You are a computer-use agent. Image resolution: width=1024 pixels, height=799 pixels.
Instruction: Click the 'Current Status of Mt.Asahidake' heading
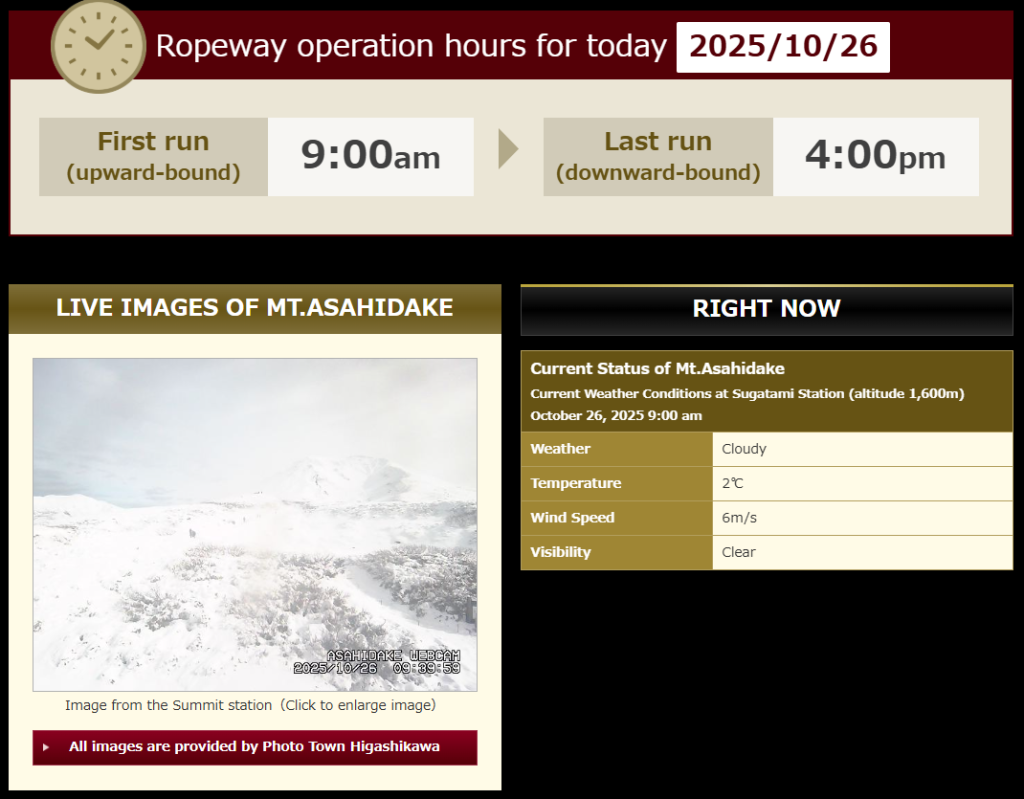(x=657, y=369)
